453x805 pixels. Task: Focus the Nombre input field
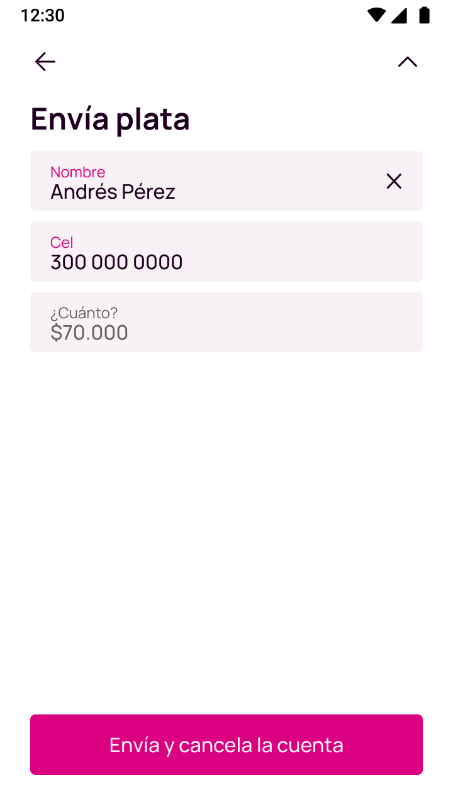226,181
